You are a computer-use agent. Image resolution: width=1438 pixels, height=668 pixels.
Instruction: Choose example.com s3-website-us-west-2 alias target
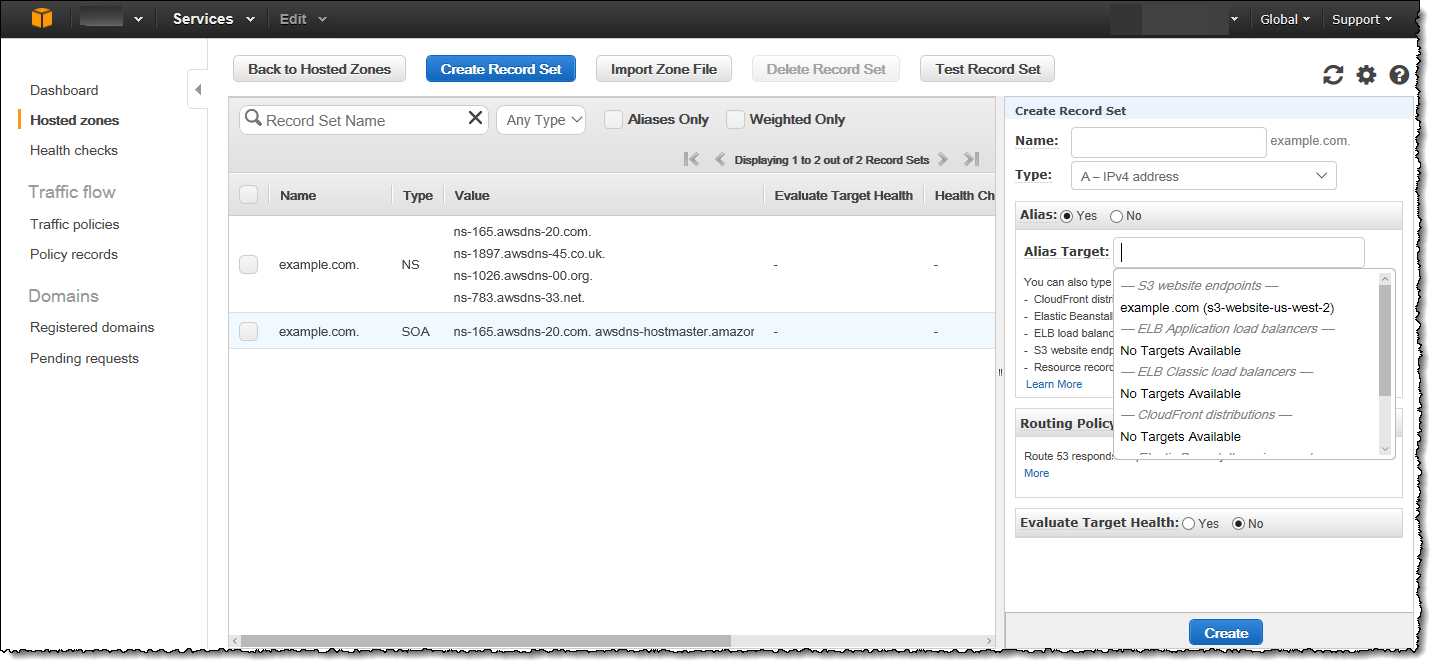coord(1227,308)
